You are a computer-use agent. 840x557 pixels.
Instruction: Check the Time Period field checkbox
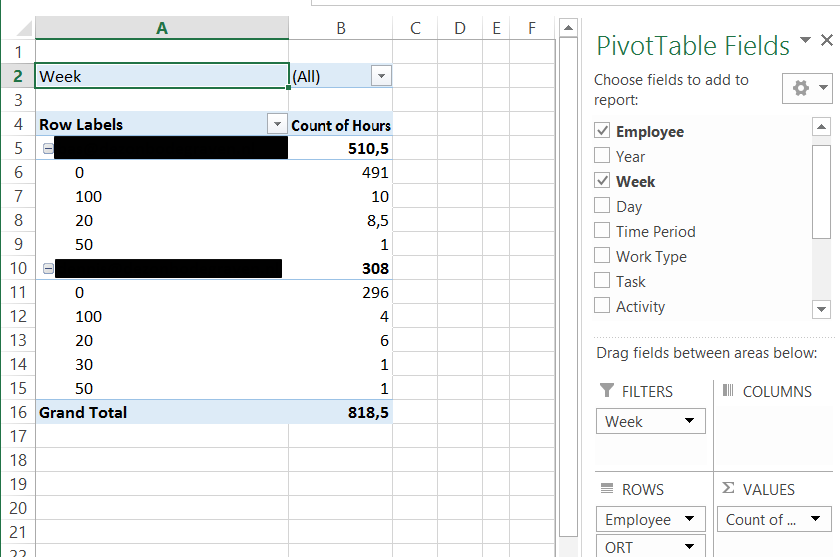pos(602,230)
